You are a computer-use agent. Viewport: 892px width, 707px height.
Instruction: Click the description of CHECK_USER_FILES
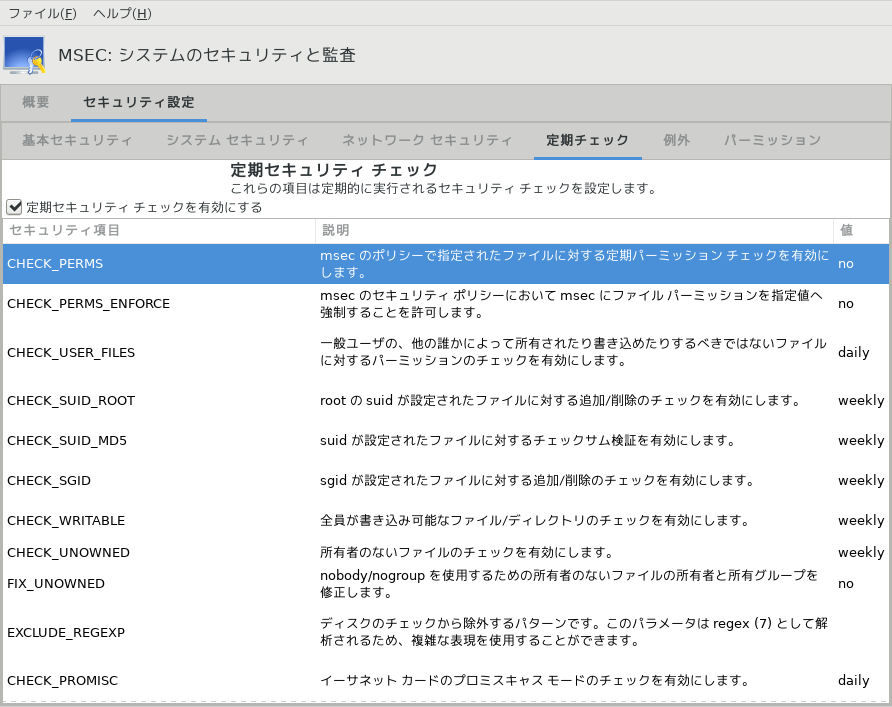(573, 352)
